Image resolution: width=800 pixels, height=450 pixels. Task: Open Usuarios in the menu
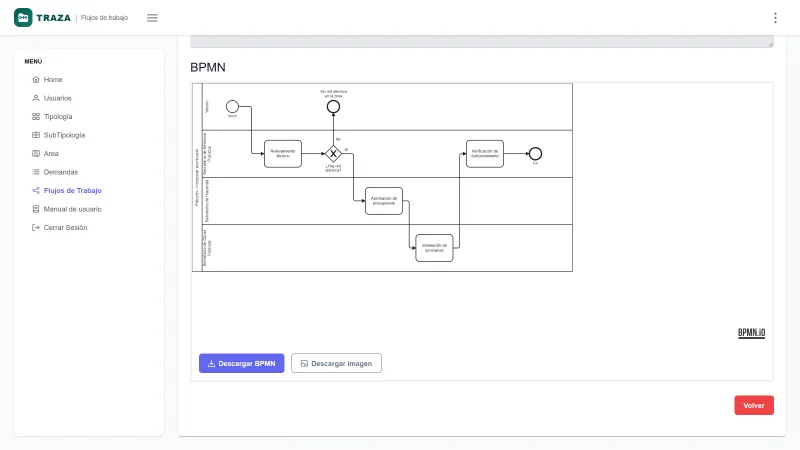(58, 98)
